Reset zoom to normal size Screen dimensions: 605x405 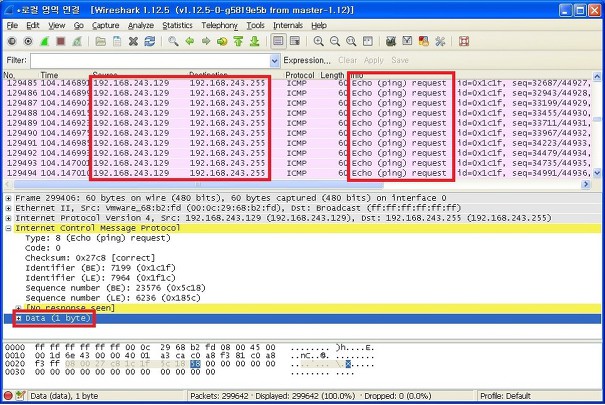351,41
